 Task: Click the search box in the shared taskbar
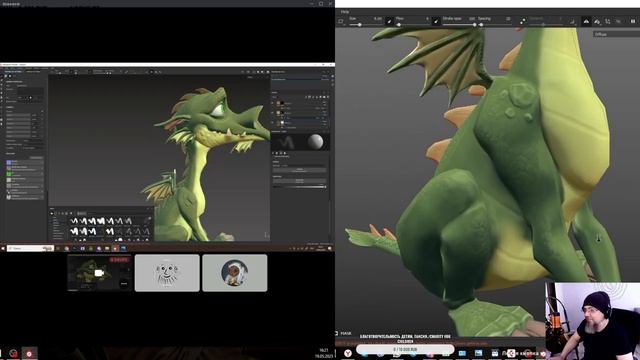tap(30, 248)
